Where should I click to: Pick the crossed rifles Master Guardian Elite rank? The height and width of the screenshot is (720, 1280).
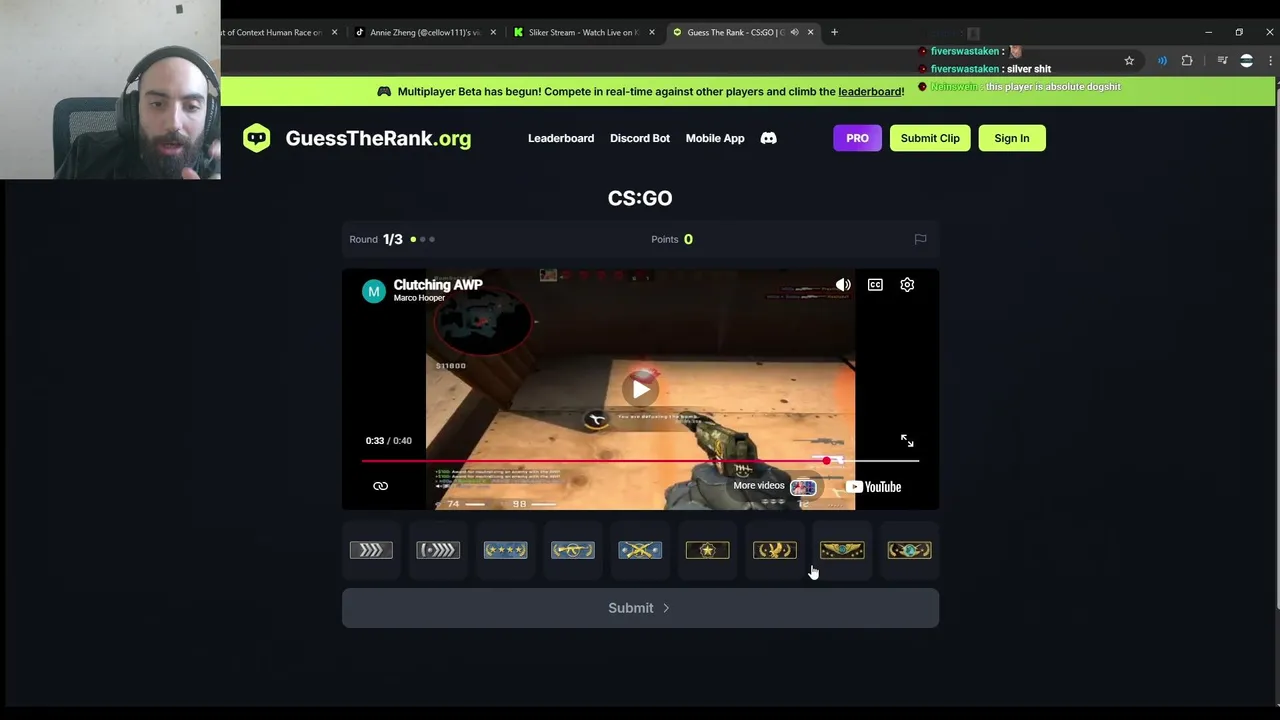click(x=640, y=550)
